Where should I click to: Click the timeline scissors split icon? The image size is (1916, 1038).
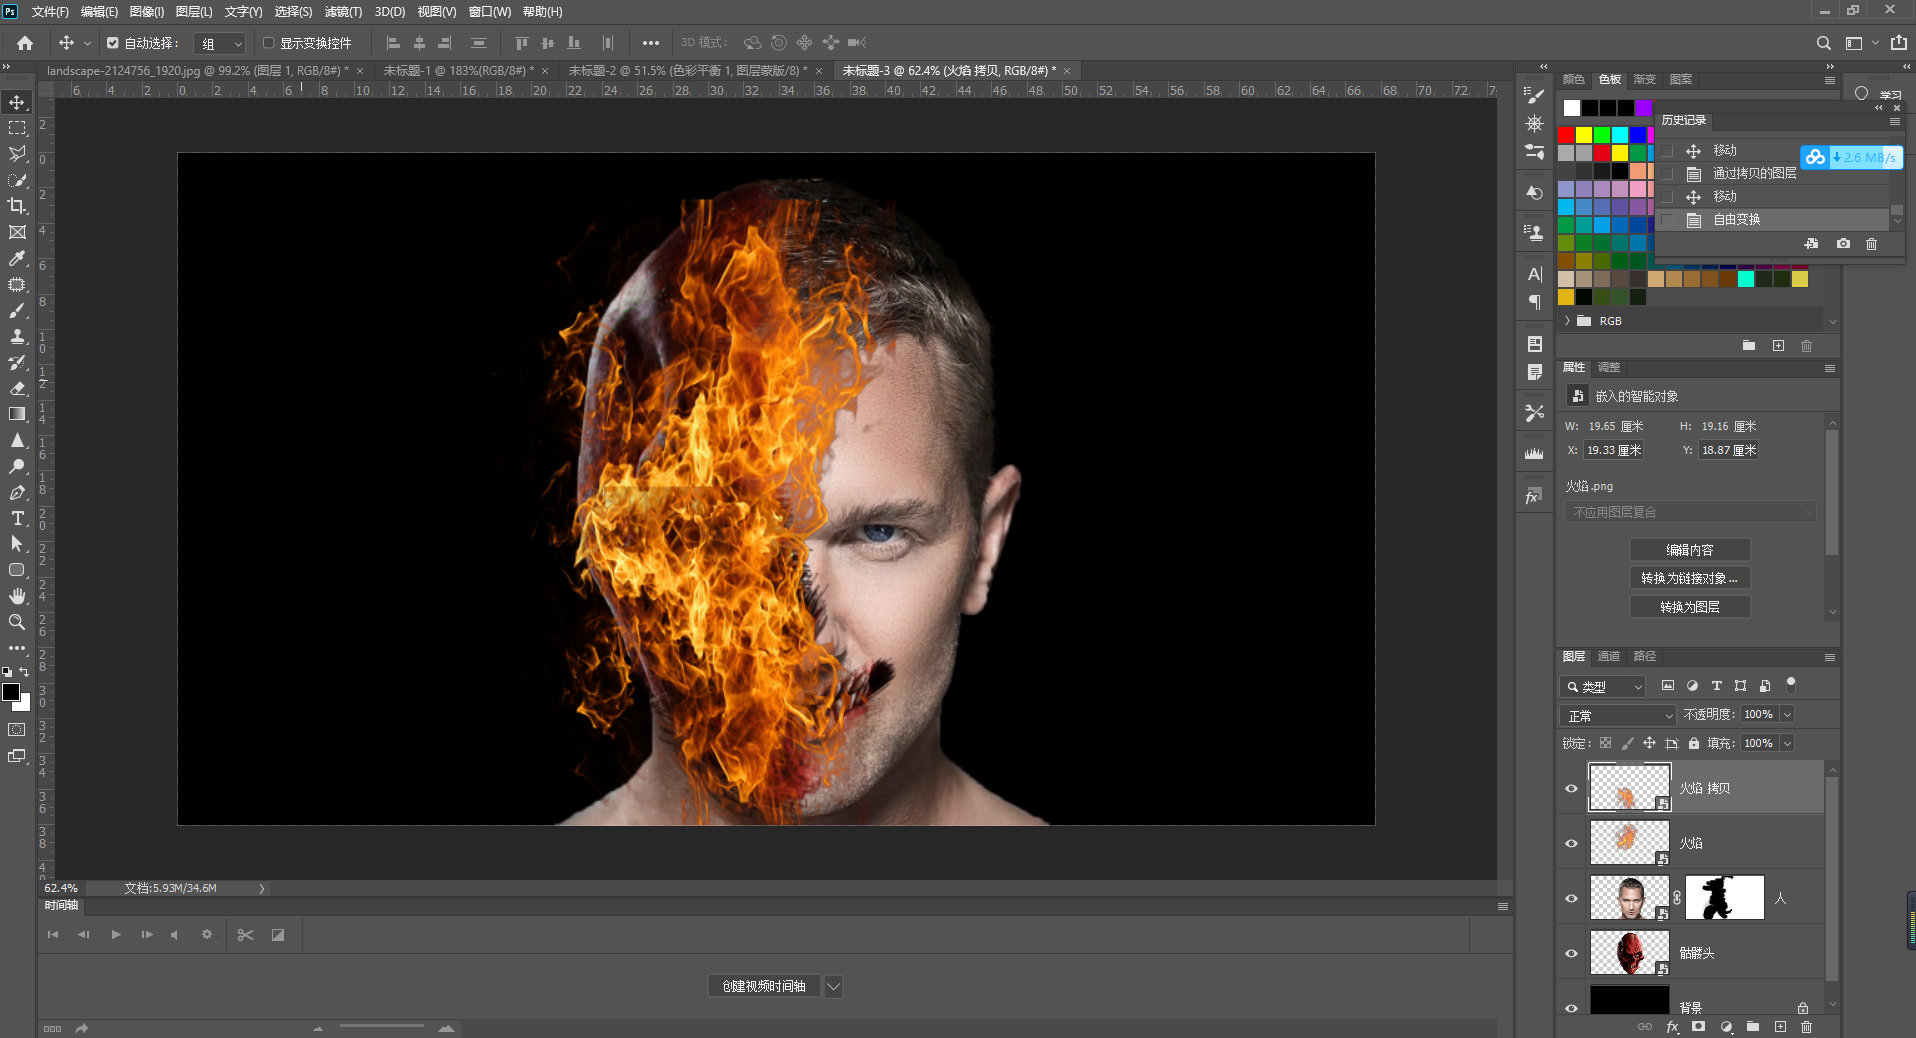pos(245,935)
